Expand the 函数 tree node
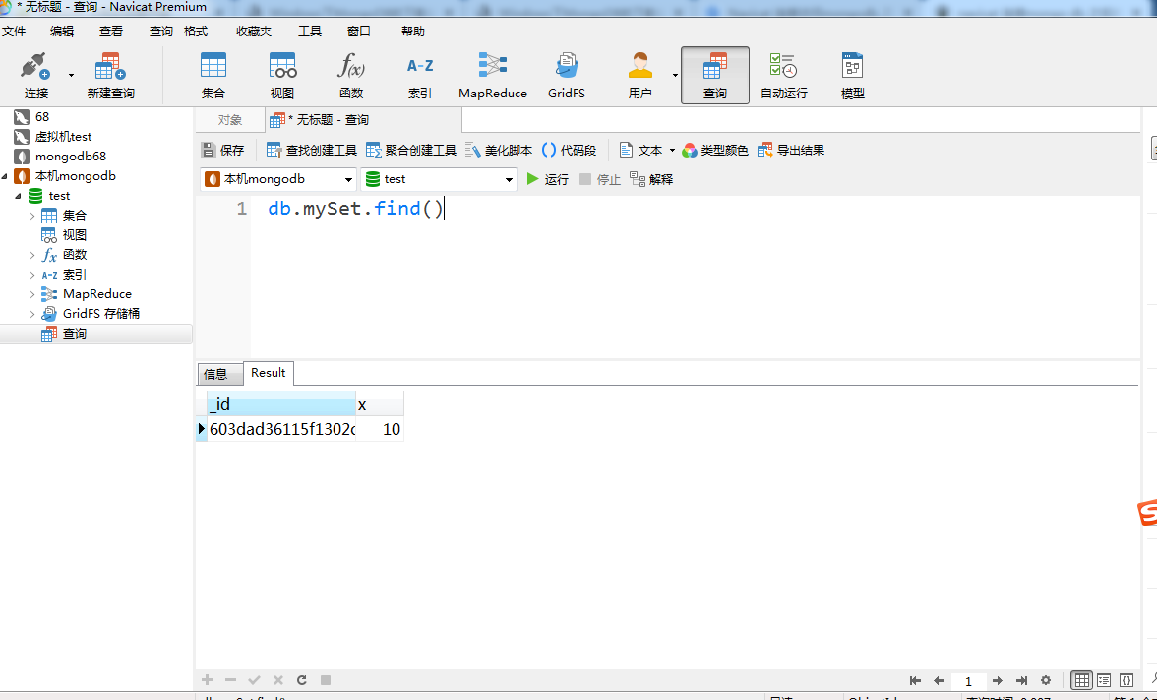 pyautogui.click(x=32, y=255)
